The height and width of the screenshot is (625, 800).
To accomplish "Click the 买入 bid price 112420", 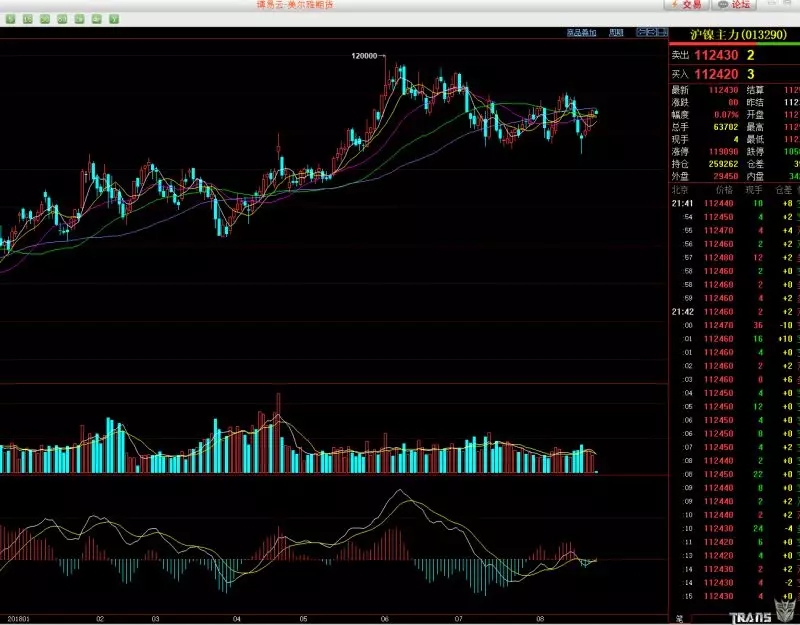I will click(716, 74).
